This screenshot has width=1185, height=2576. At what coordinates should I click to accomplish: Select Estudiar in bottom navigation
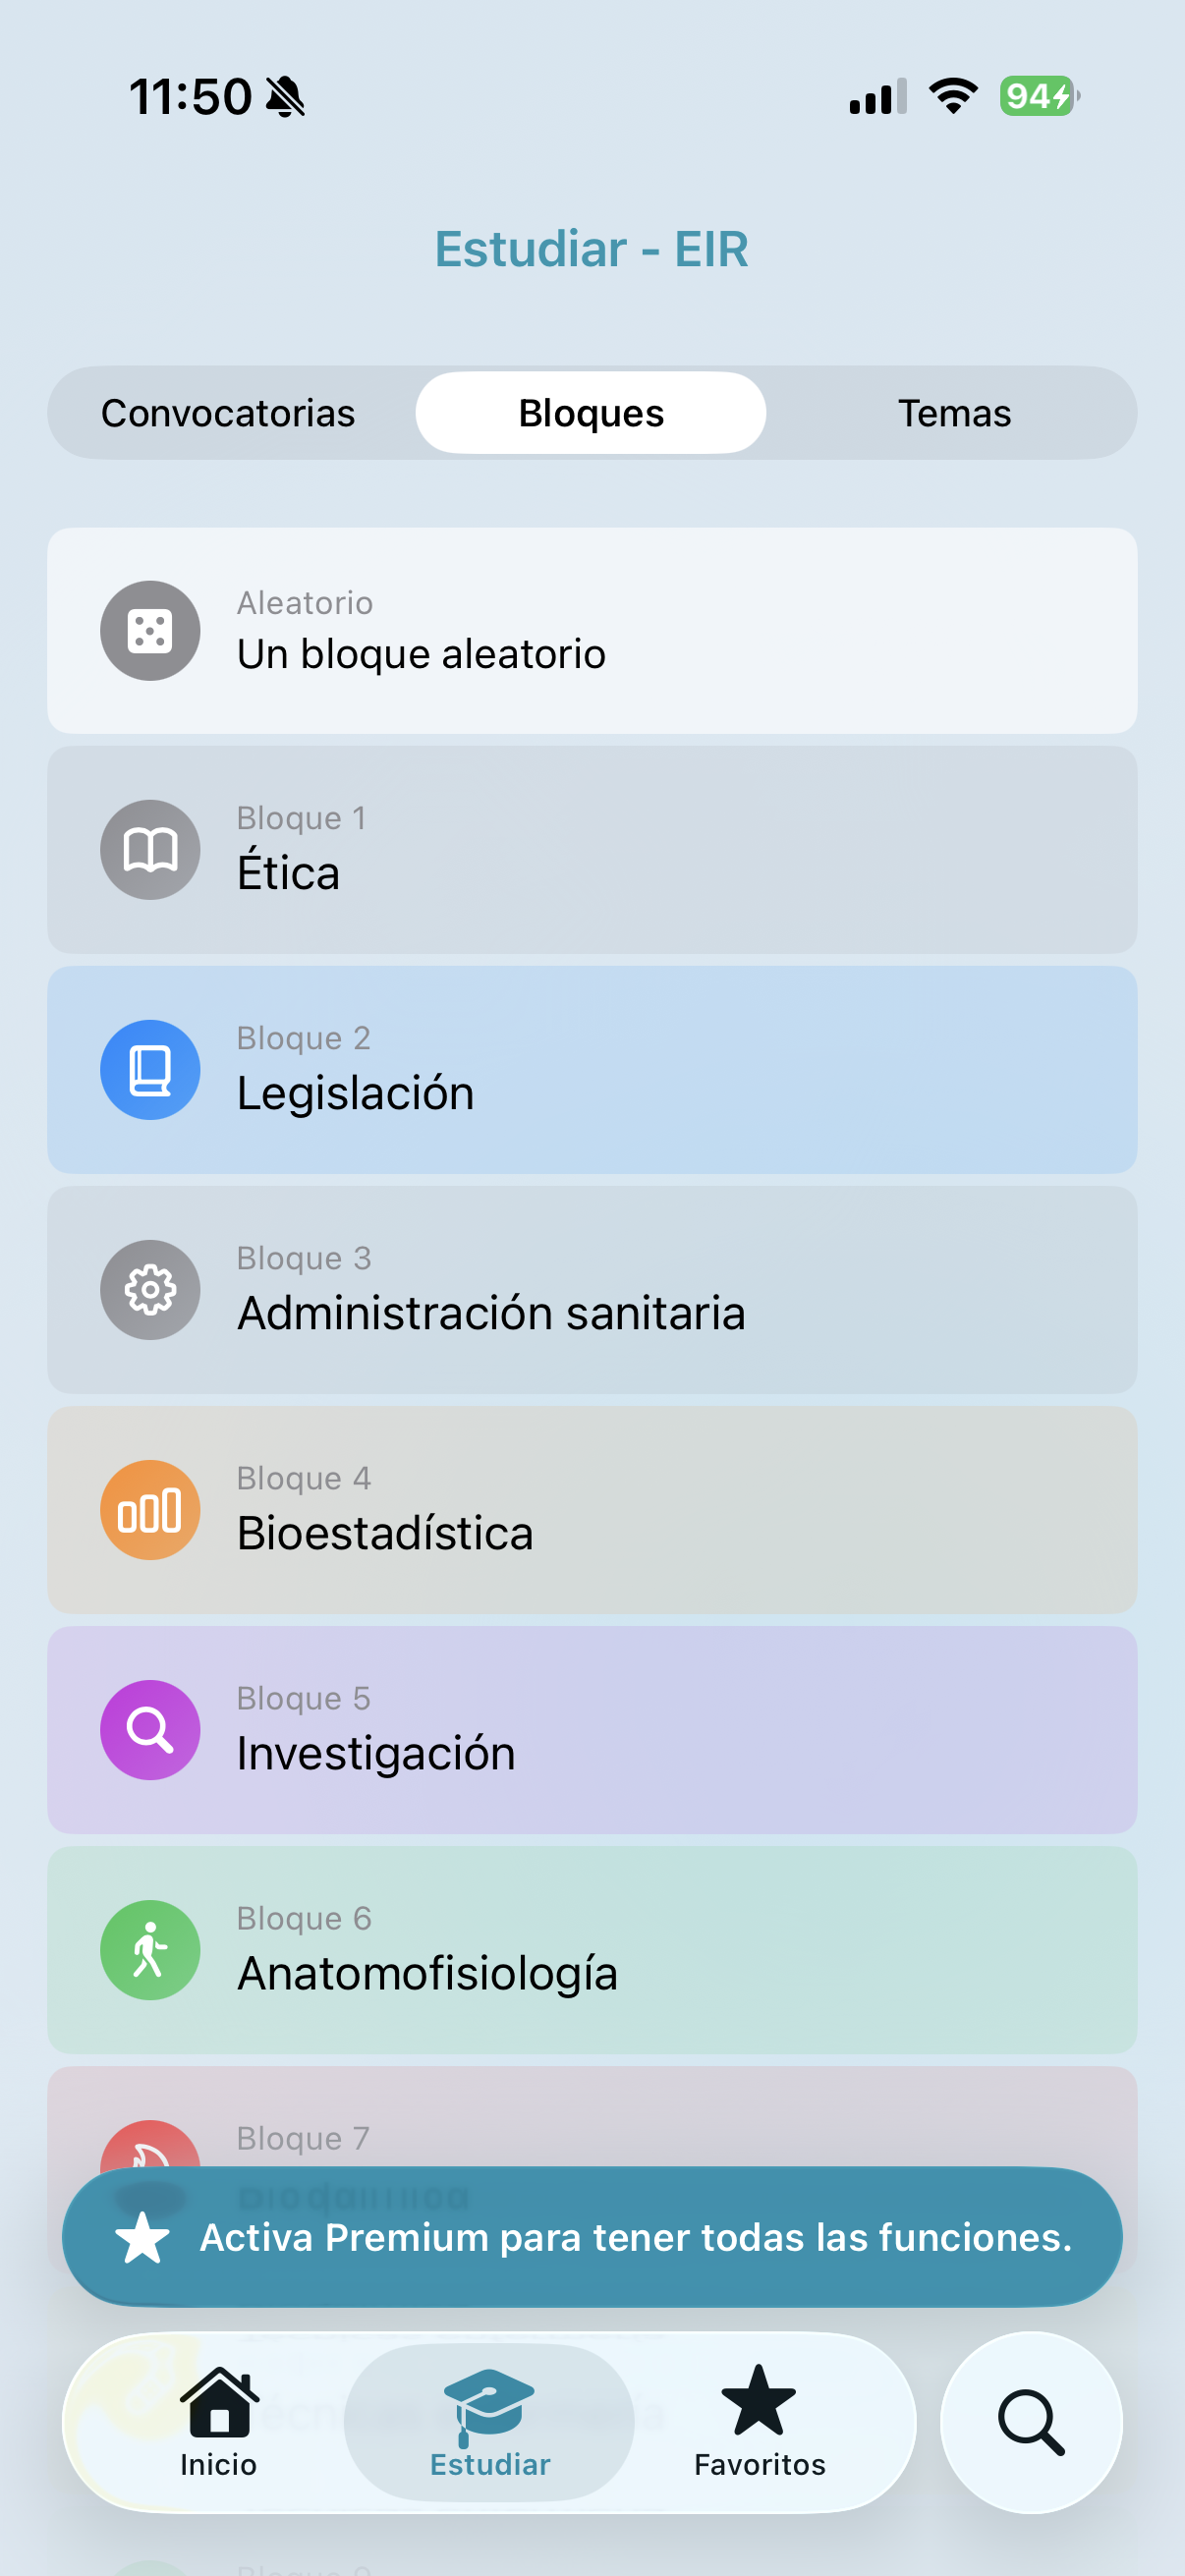(490, 2422)
